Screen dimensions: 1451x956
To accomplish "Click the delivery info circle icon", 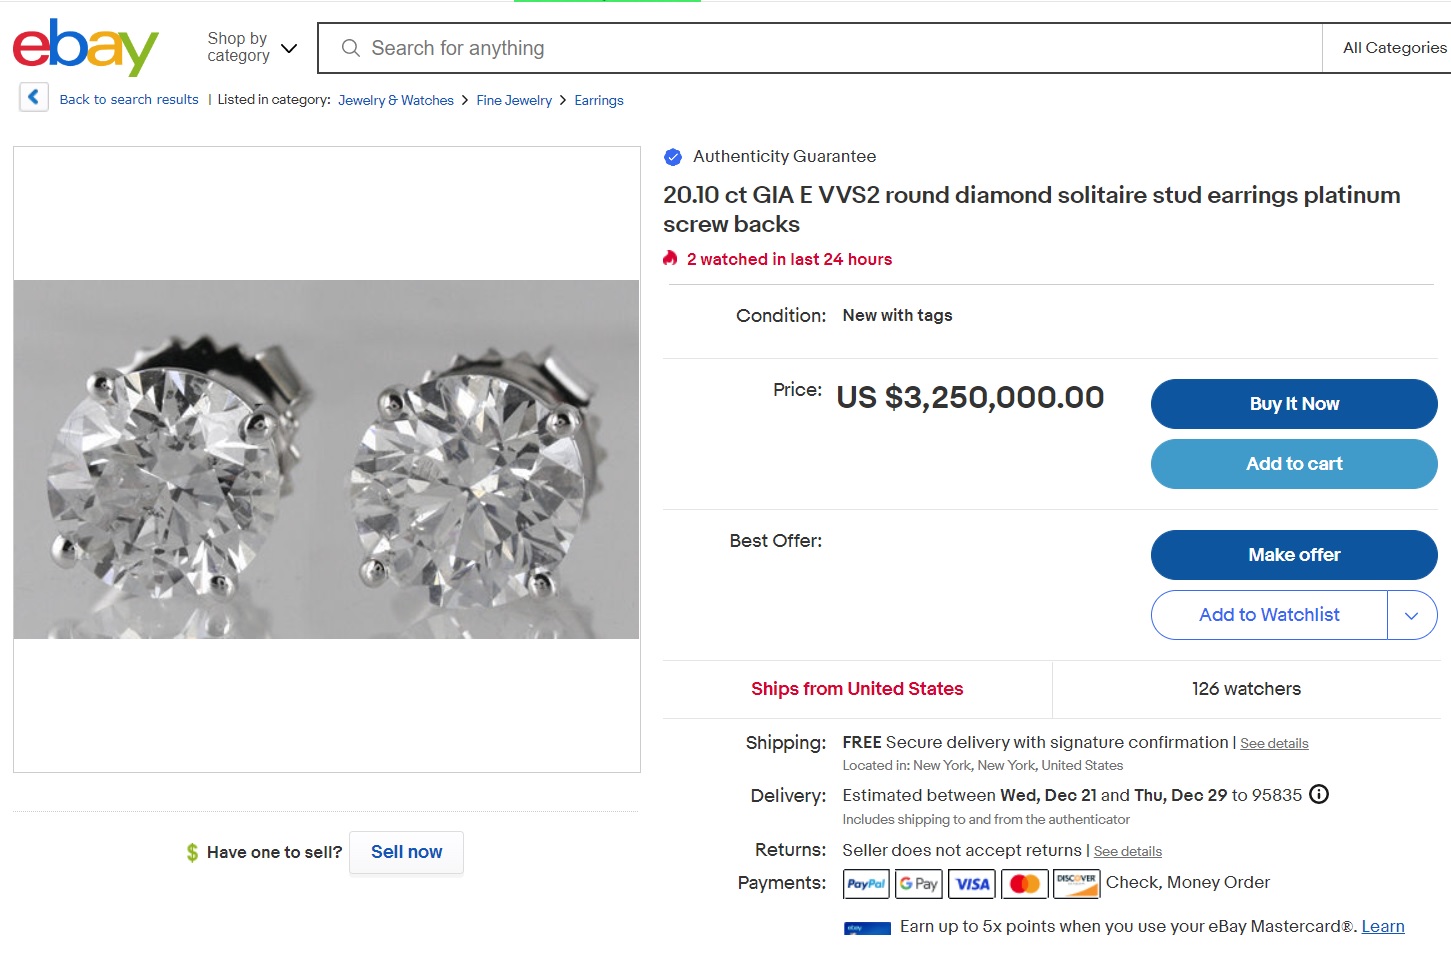I will pyautogui.click(x=1319, y=795).
